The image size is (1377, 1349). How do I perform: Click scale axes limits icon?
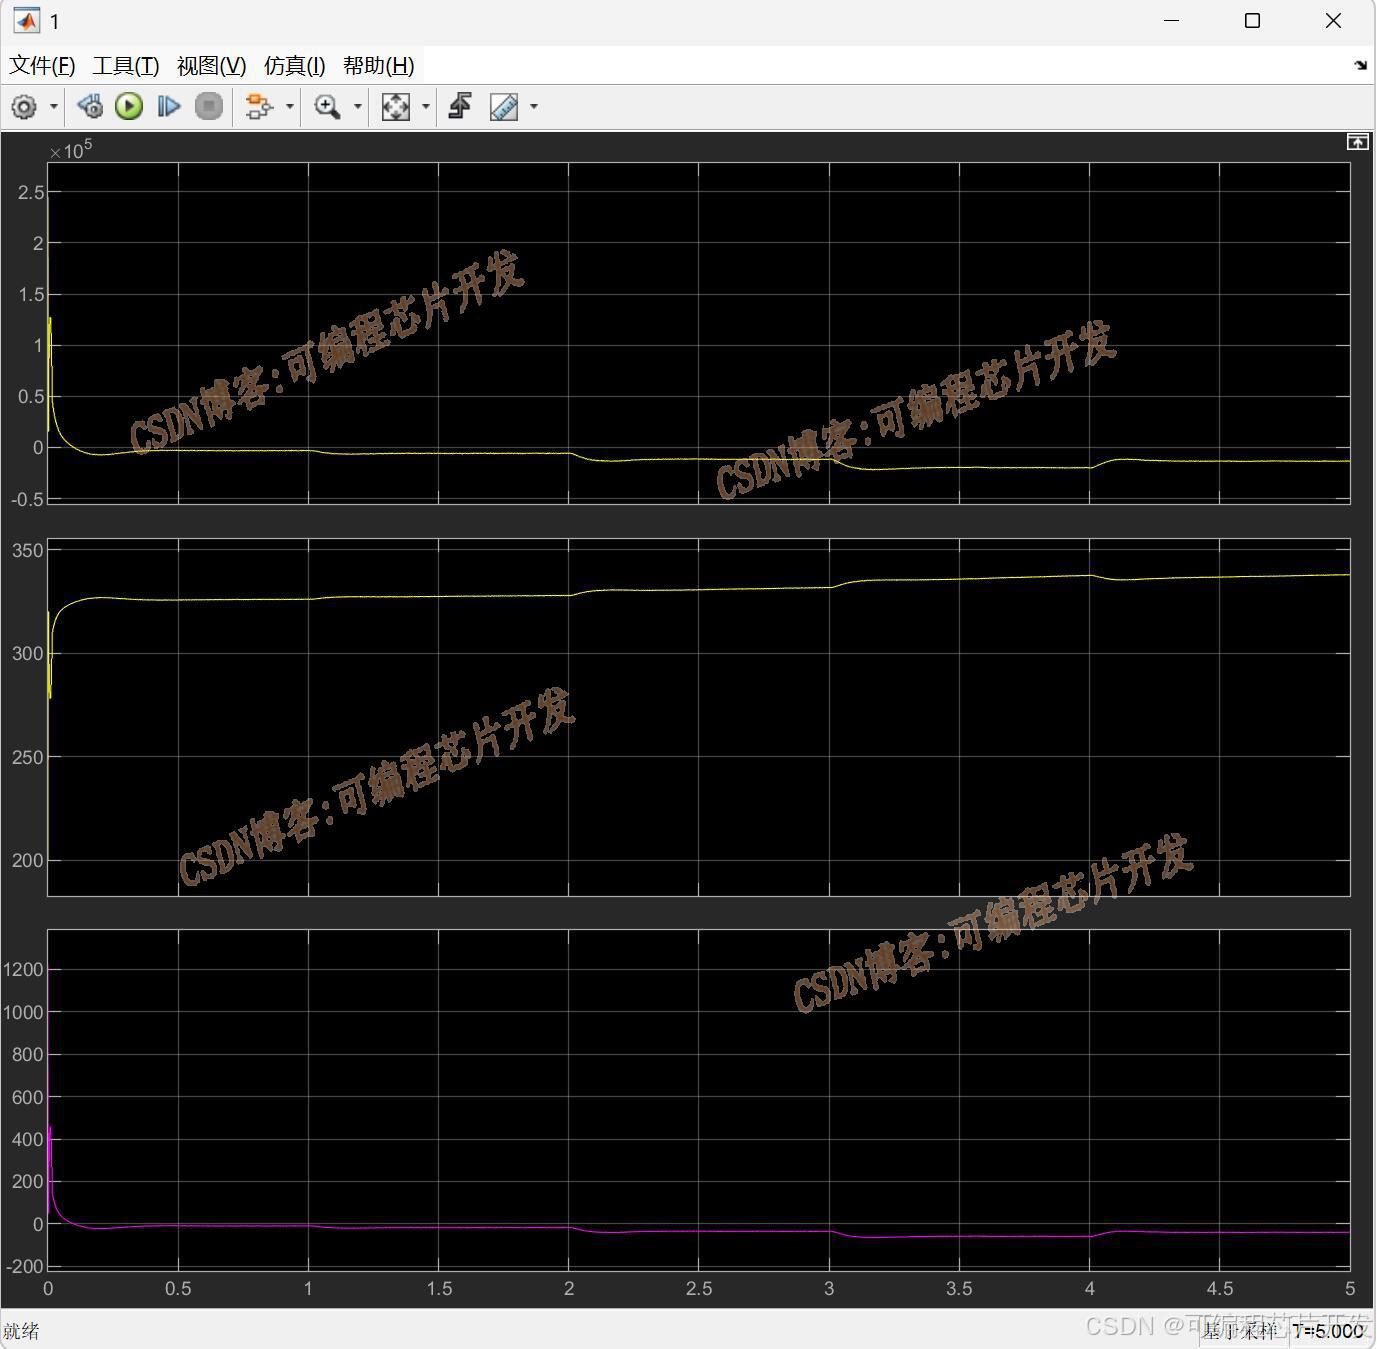(396, 107)
